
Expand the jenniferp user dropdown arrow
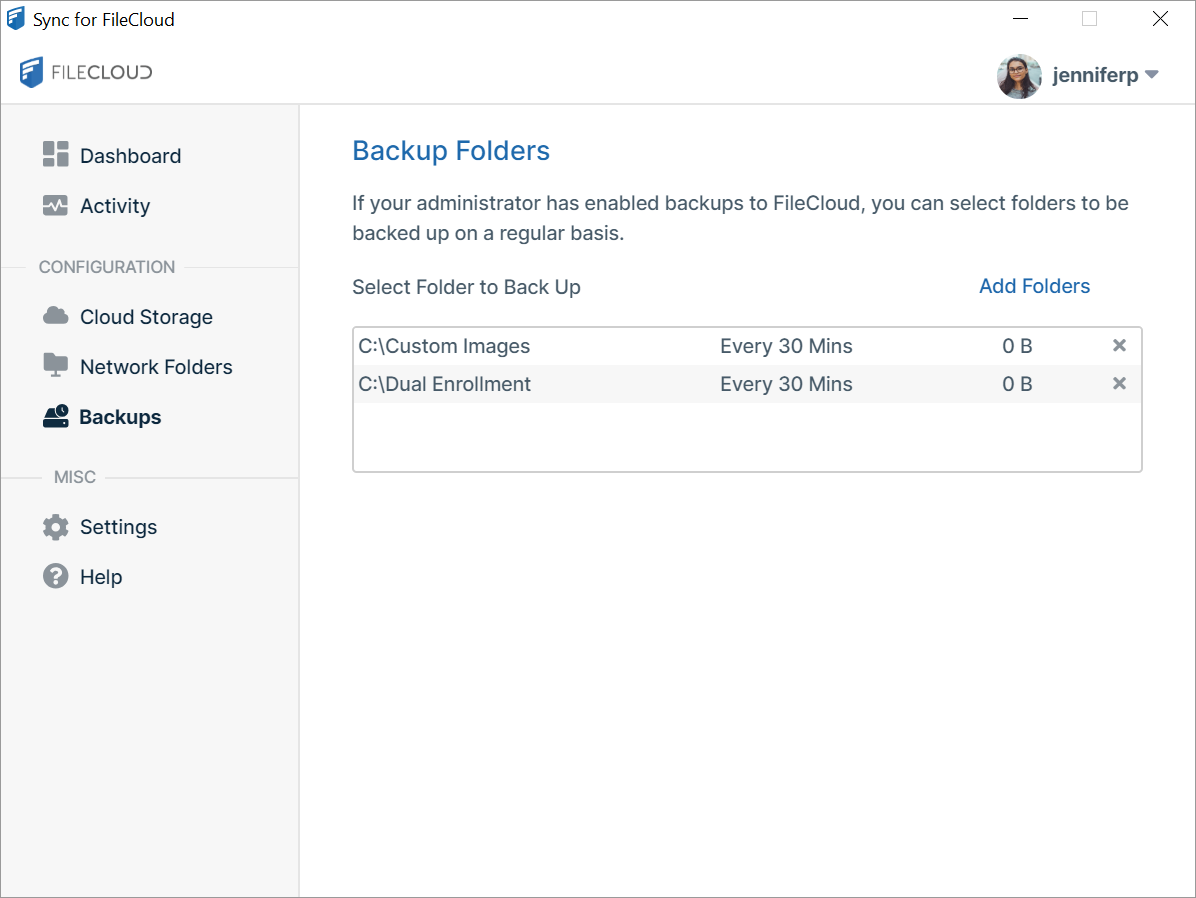[x=1151, y=75]
